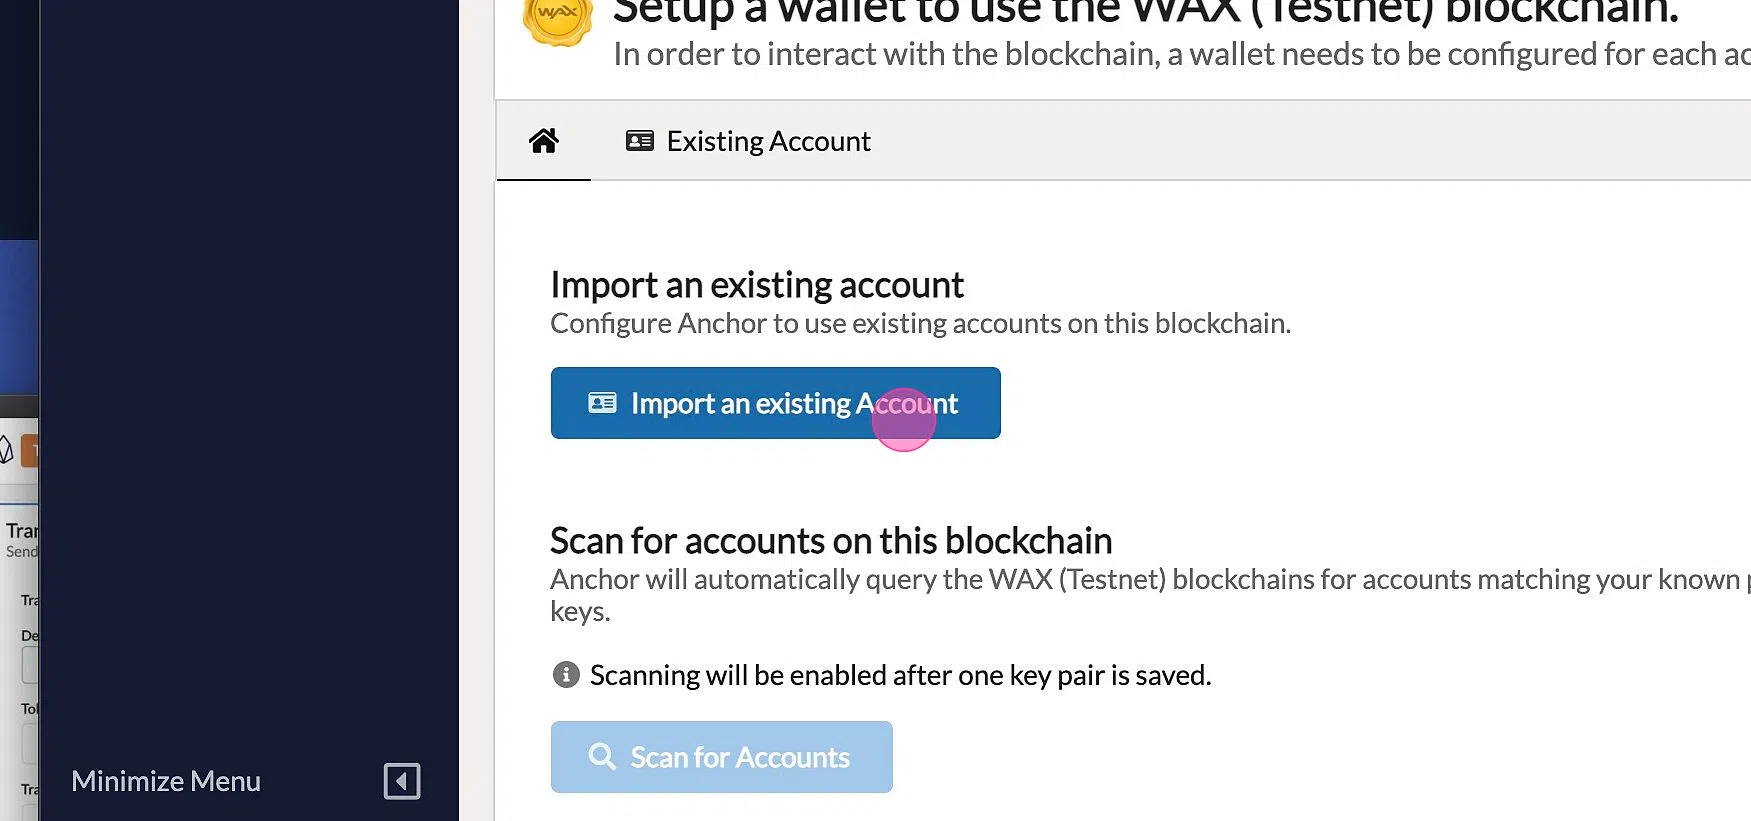Click the ID card icon beside Existing Account

[x=640, y=141]
